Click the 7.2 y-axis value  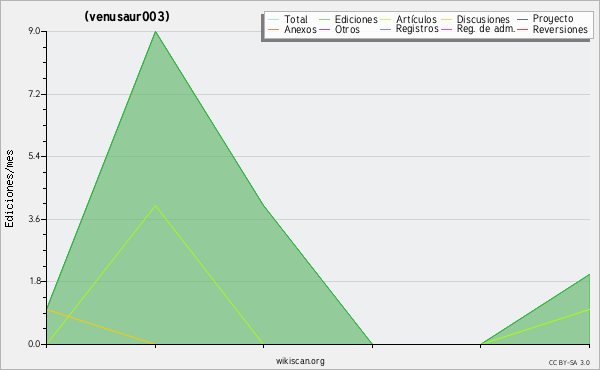click(34, 94)
